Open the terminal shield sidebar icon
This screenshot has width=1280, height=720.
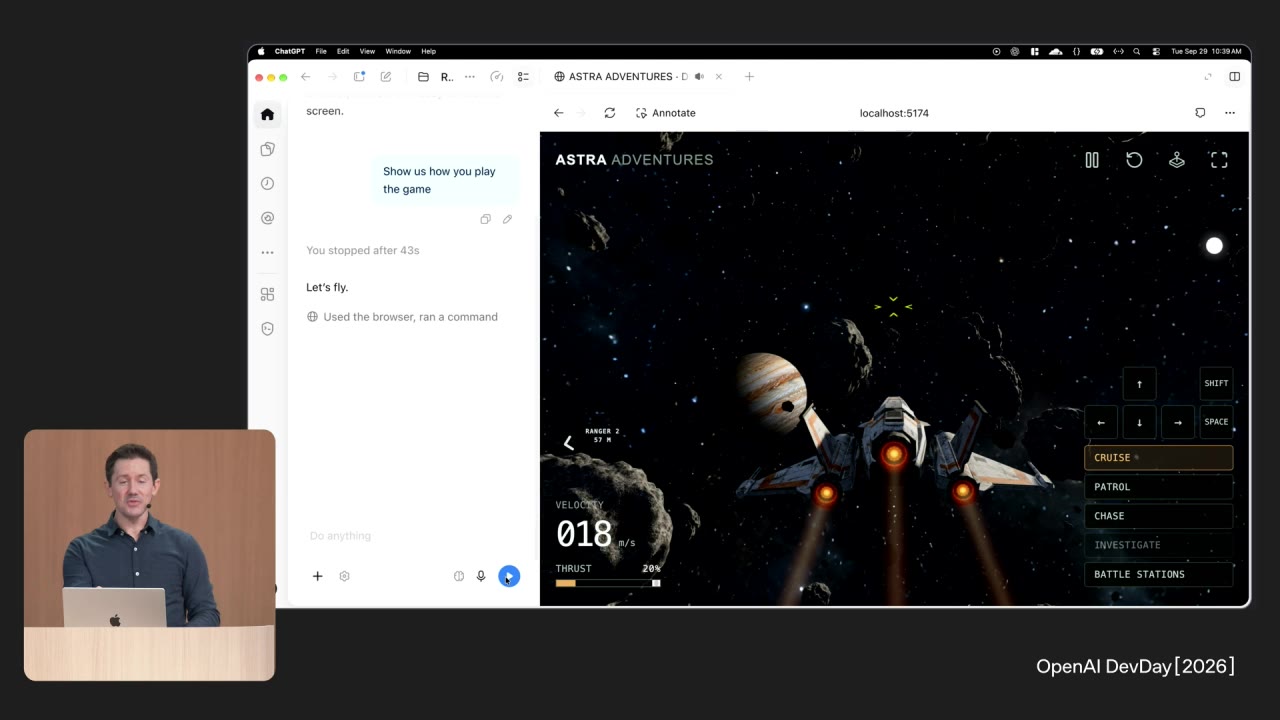coord(267,328)
